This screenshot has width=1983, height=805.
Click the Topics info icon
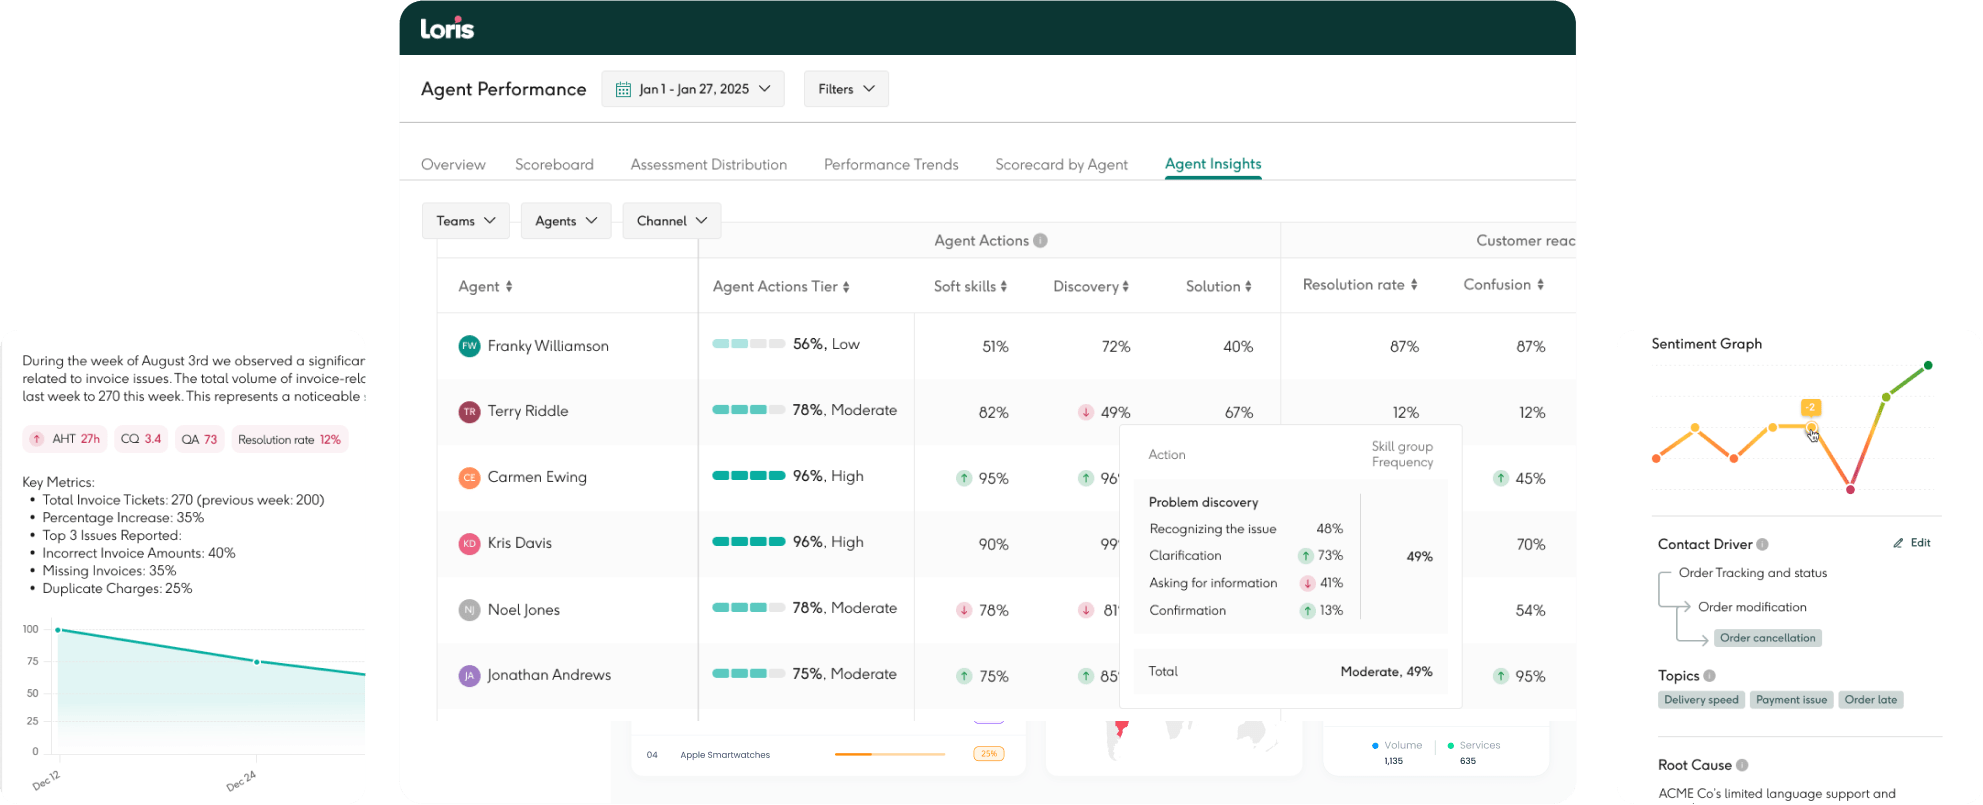click(x=1709, y=676)
